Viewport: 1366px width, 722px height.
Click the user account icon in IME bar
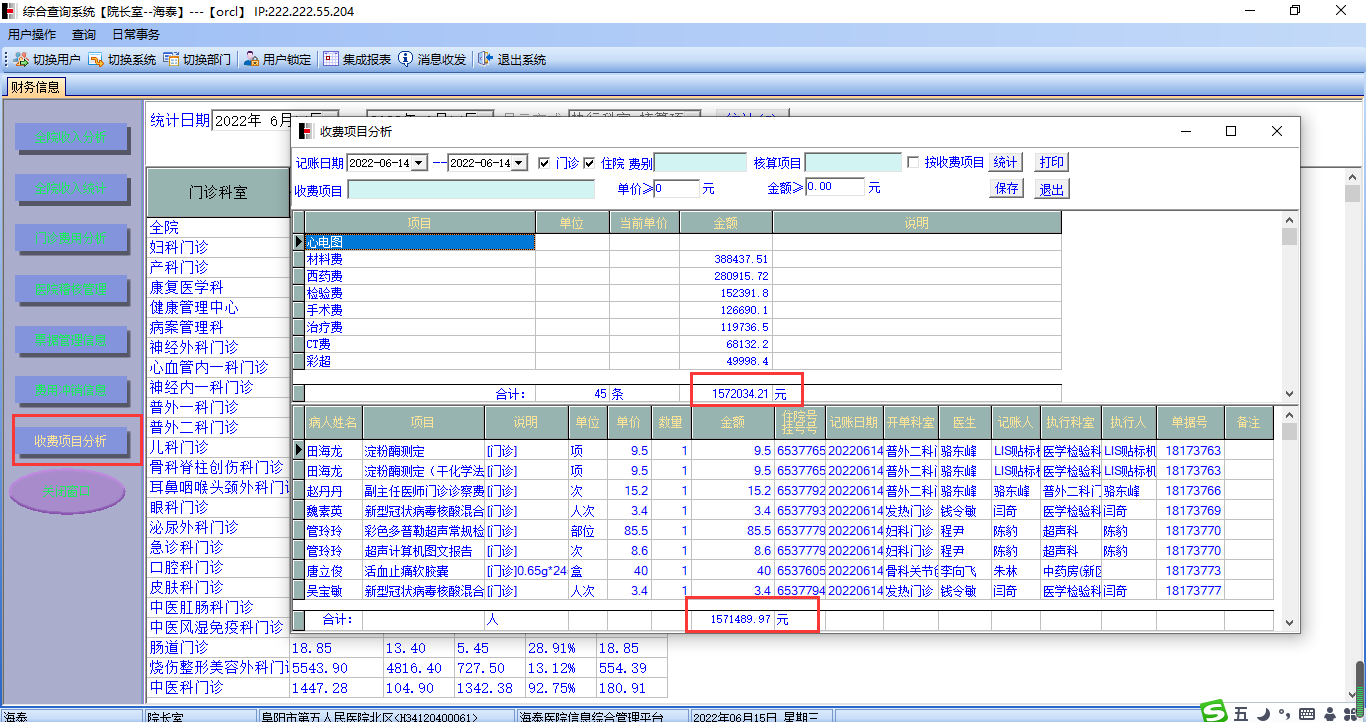1330,713
